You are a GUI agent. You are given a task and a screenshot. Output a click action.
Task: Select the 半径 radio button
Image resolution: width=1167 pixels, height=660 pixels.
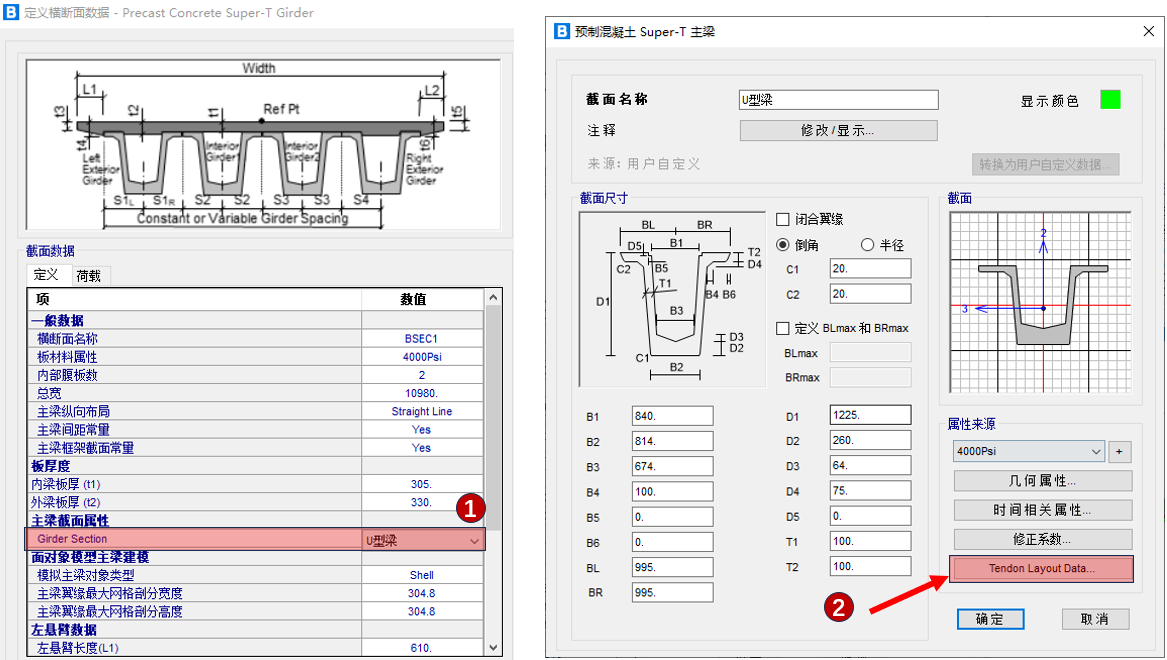tap(868, 245)
